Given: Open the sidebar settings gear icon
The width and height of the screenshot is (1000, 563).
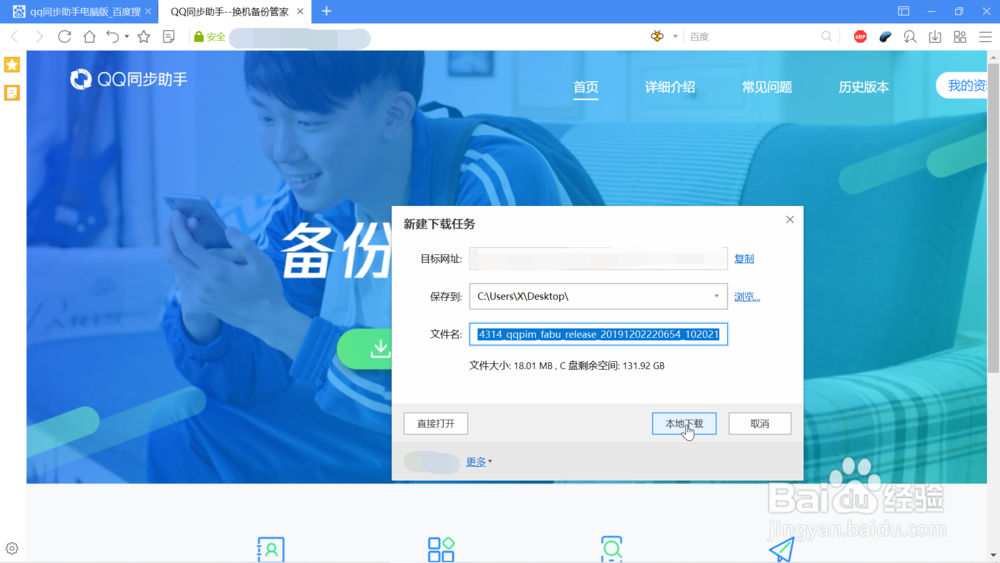Looking at the screenshot, I should pos(12,548).
